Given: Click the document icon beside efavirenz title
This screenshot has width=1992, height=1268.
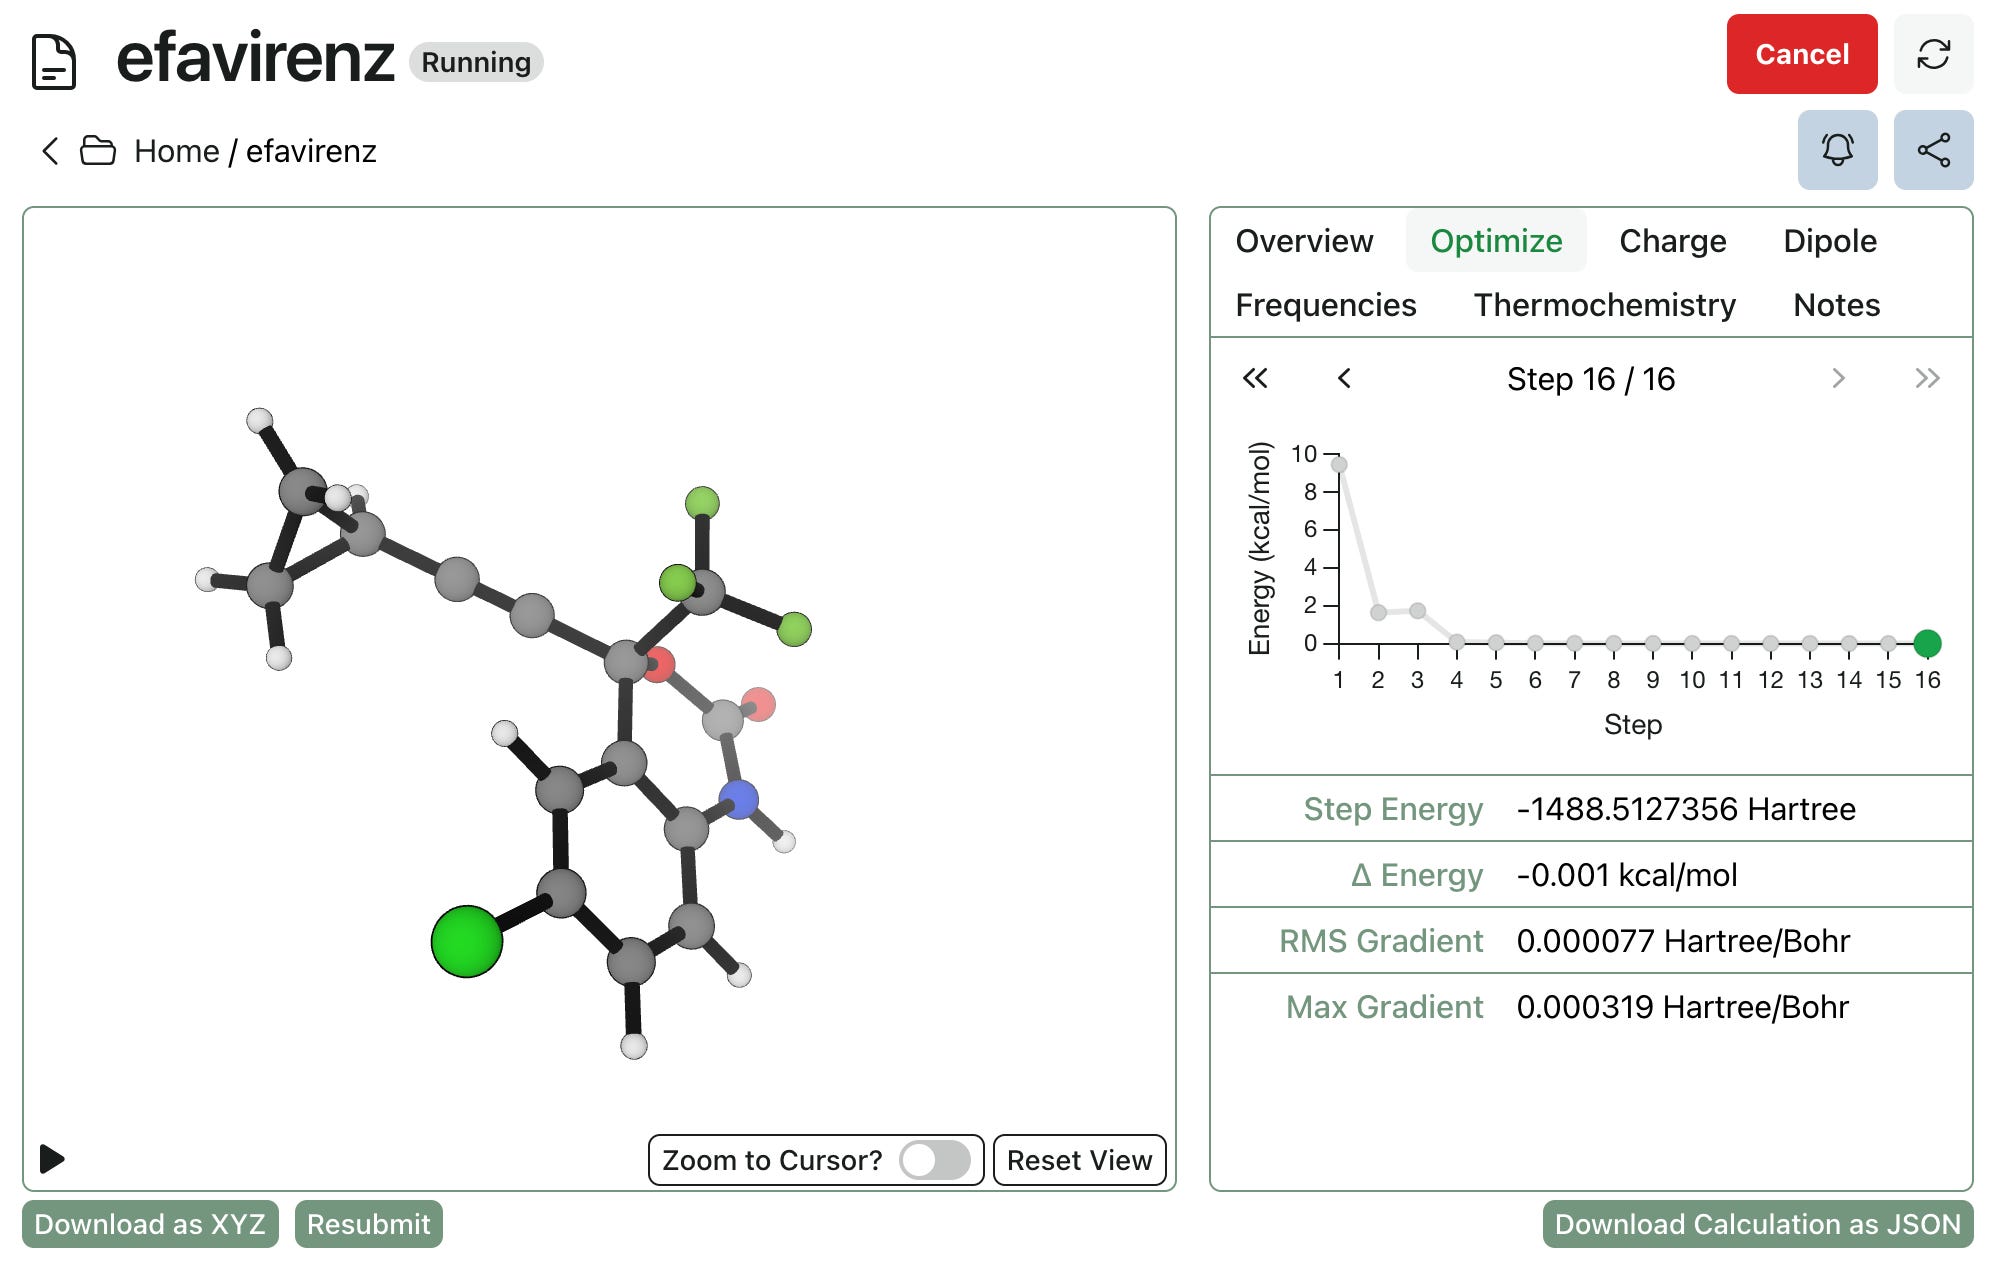Looking at the screenshot, I should click(x=54, y=62).
